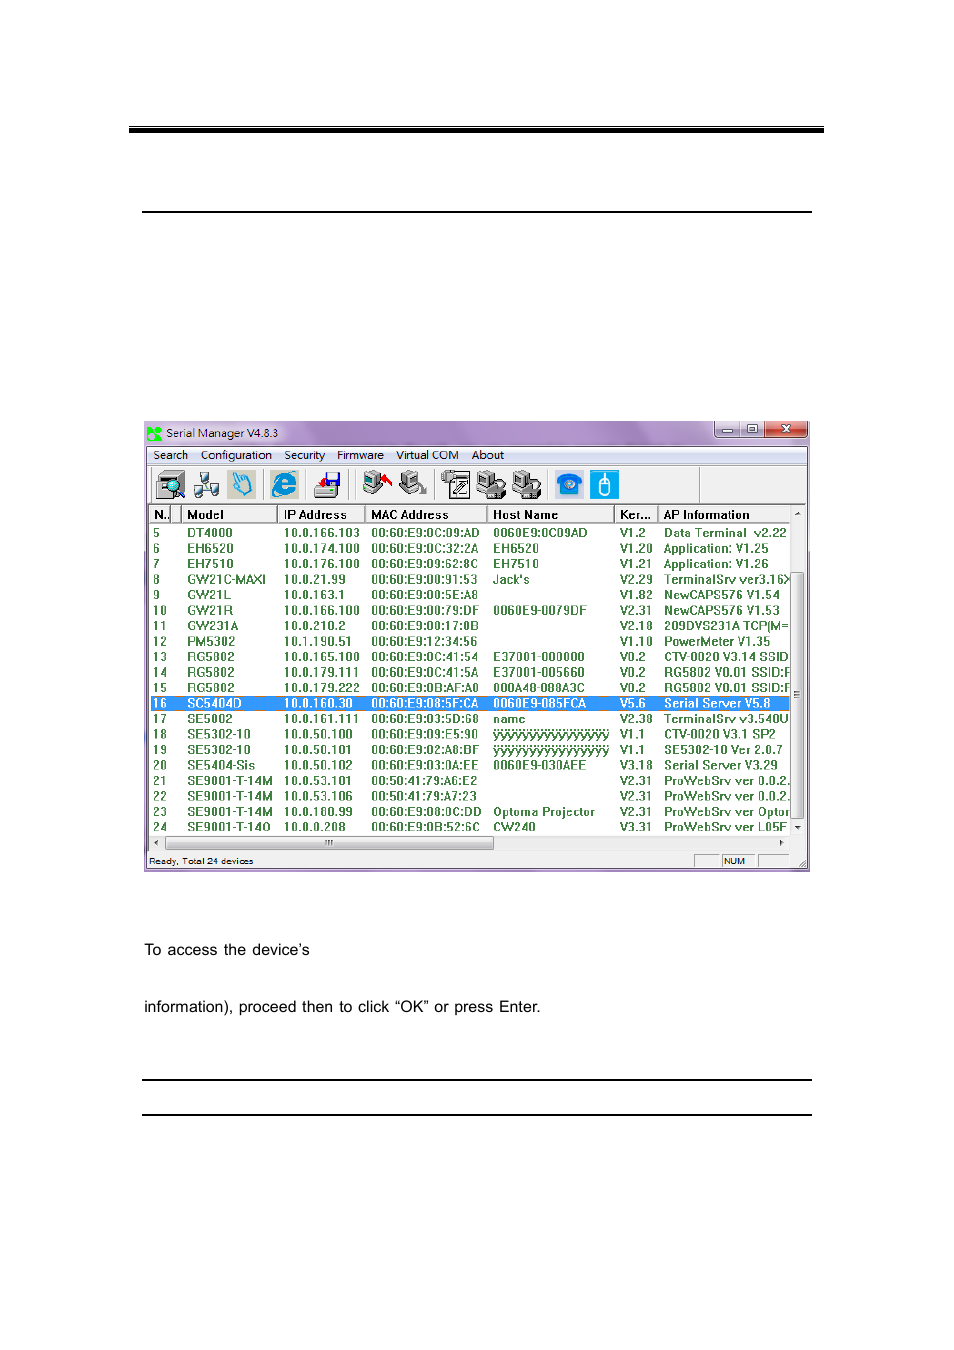Screen dimensions: 954x1350
Task: Open device in Internet Explorer browser icon
Action: coord(285,485)
